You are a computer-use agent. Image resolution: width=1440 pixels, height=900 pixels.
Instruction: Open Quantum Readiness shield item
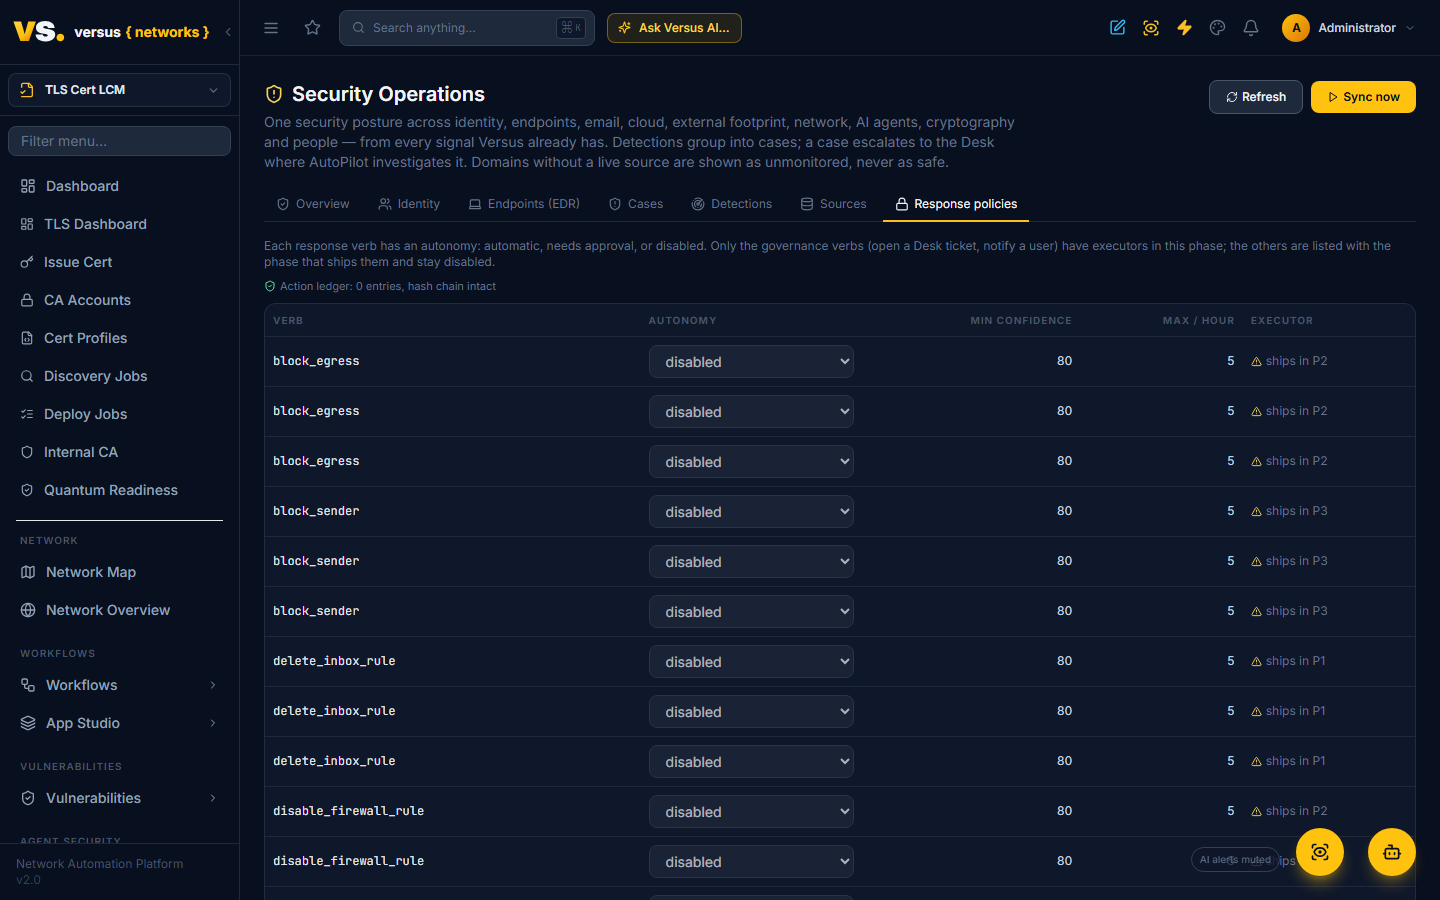click(x=119, y=490)
